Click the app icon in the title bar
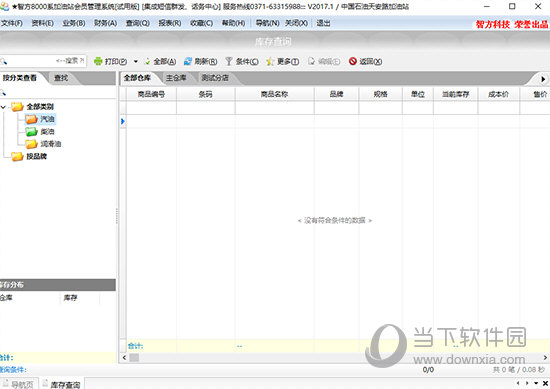Screen dimensions: 550x389 click(x=5, y=6)
